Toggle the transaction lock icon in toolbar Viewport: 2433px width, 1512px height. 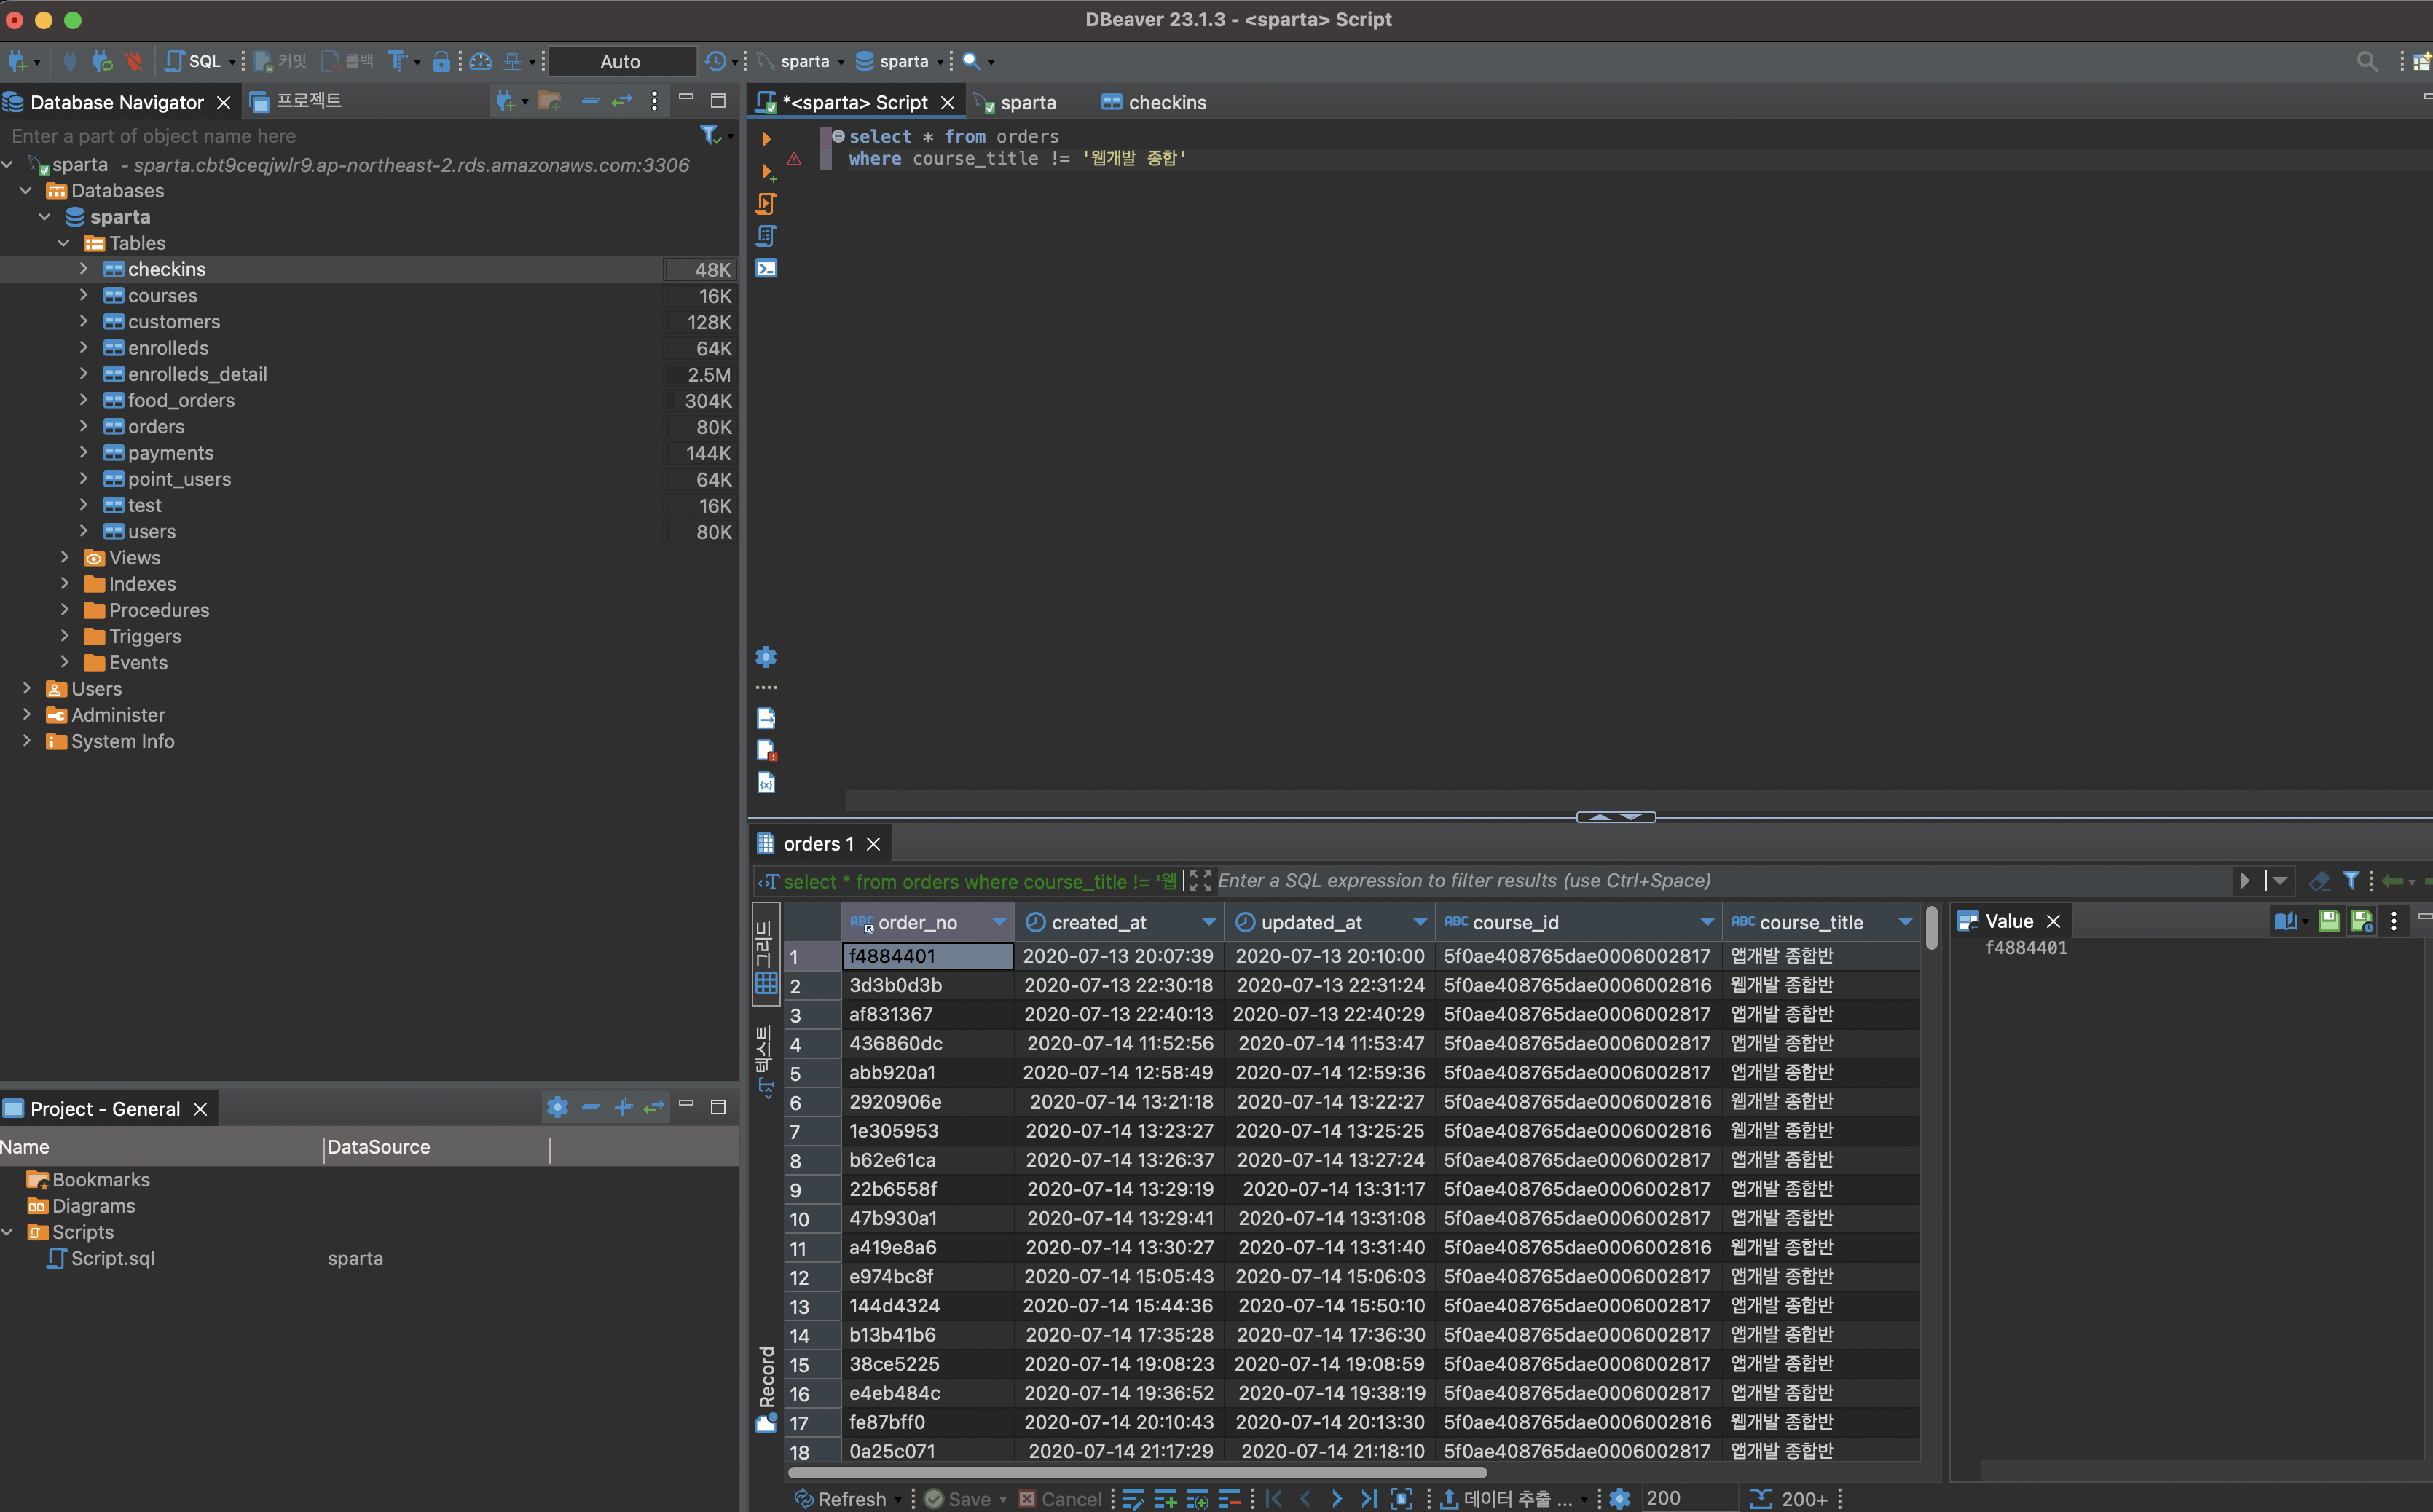tap(441, 61)
